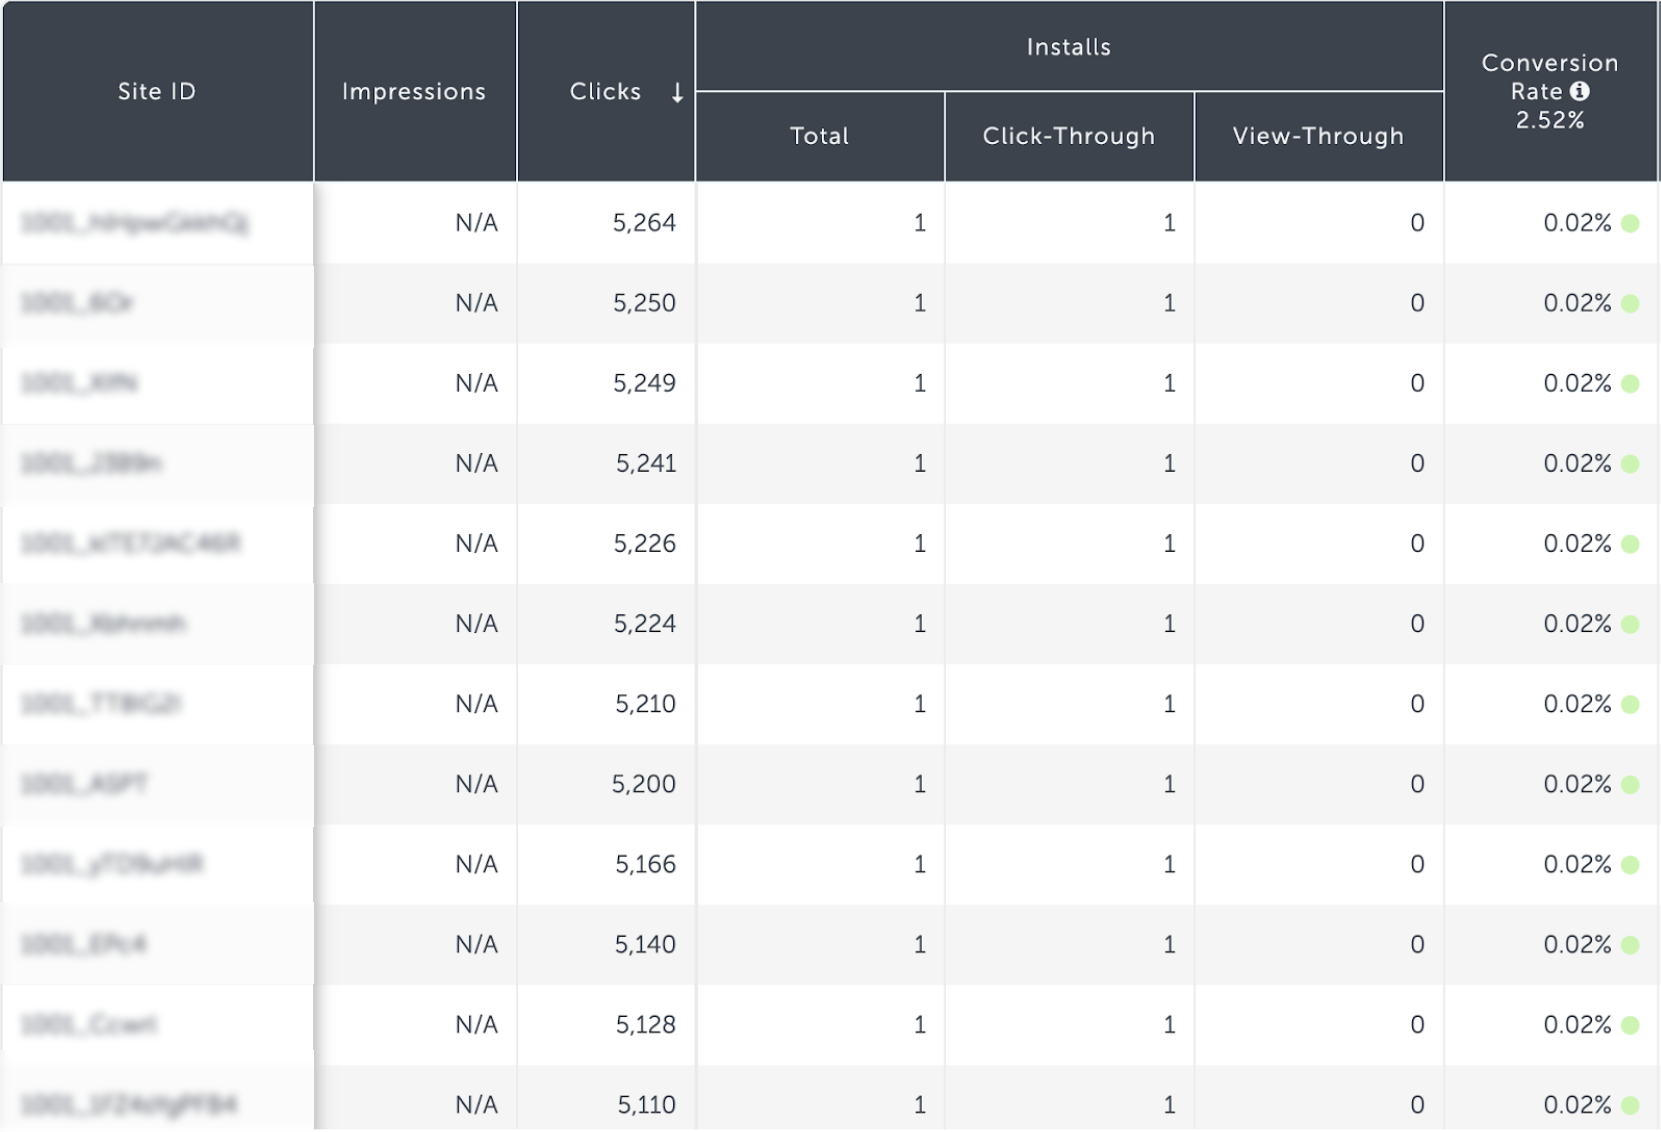Screen dimensions: 1661x1132
Task: Select the 5,226 clicks value
Action: (x=644, y=543)
